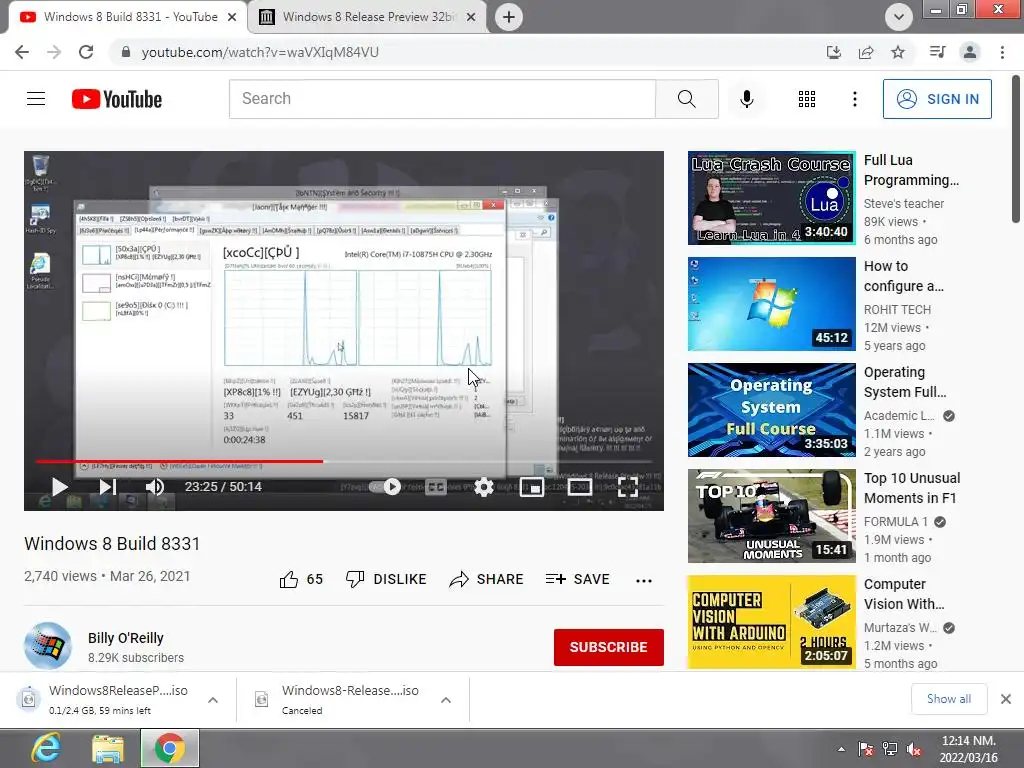This screenshot has height=768, width=1024.
Task: Click Steve's teacher channel name
Action: tap(904, 204)
